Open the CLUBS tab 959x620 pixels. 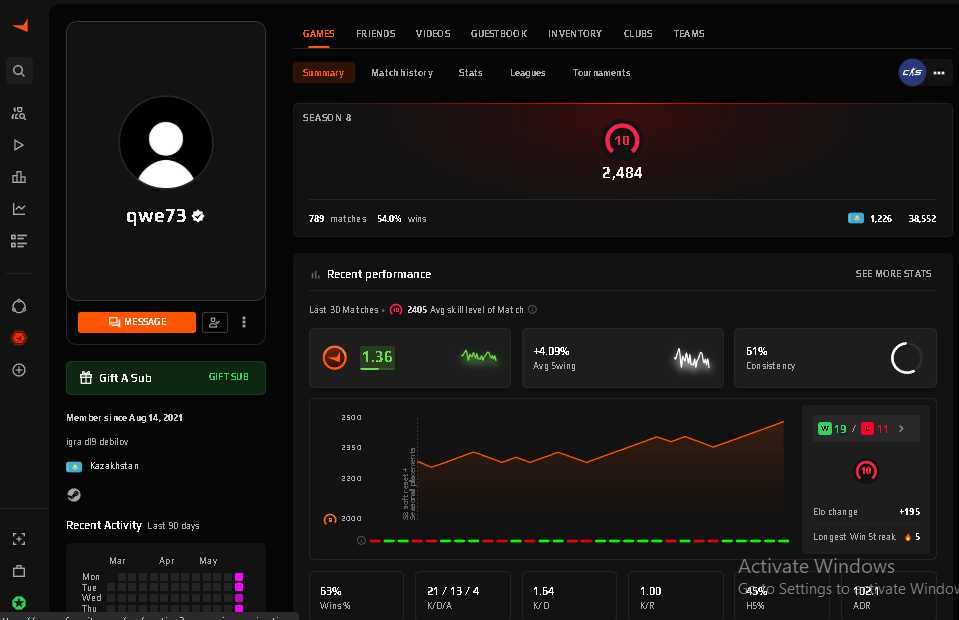[x=638, y=34]
